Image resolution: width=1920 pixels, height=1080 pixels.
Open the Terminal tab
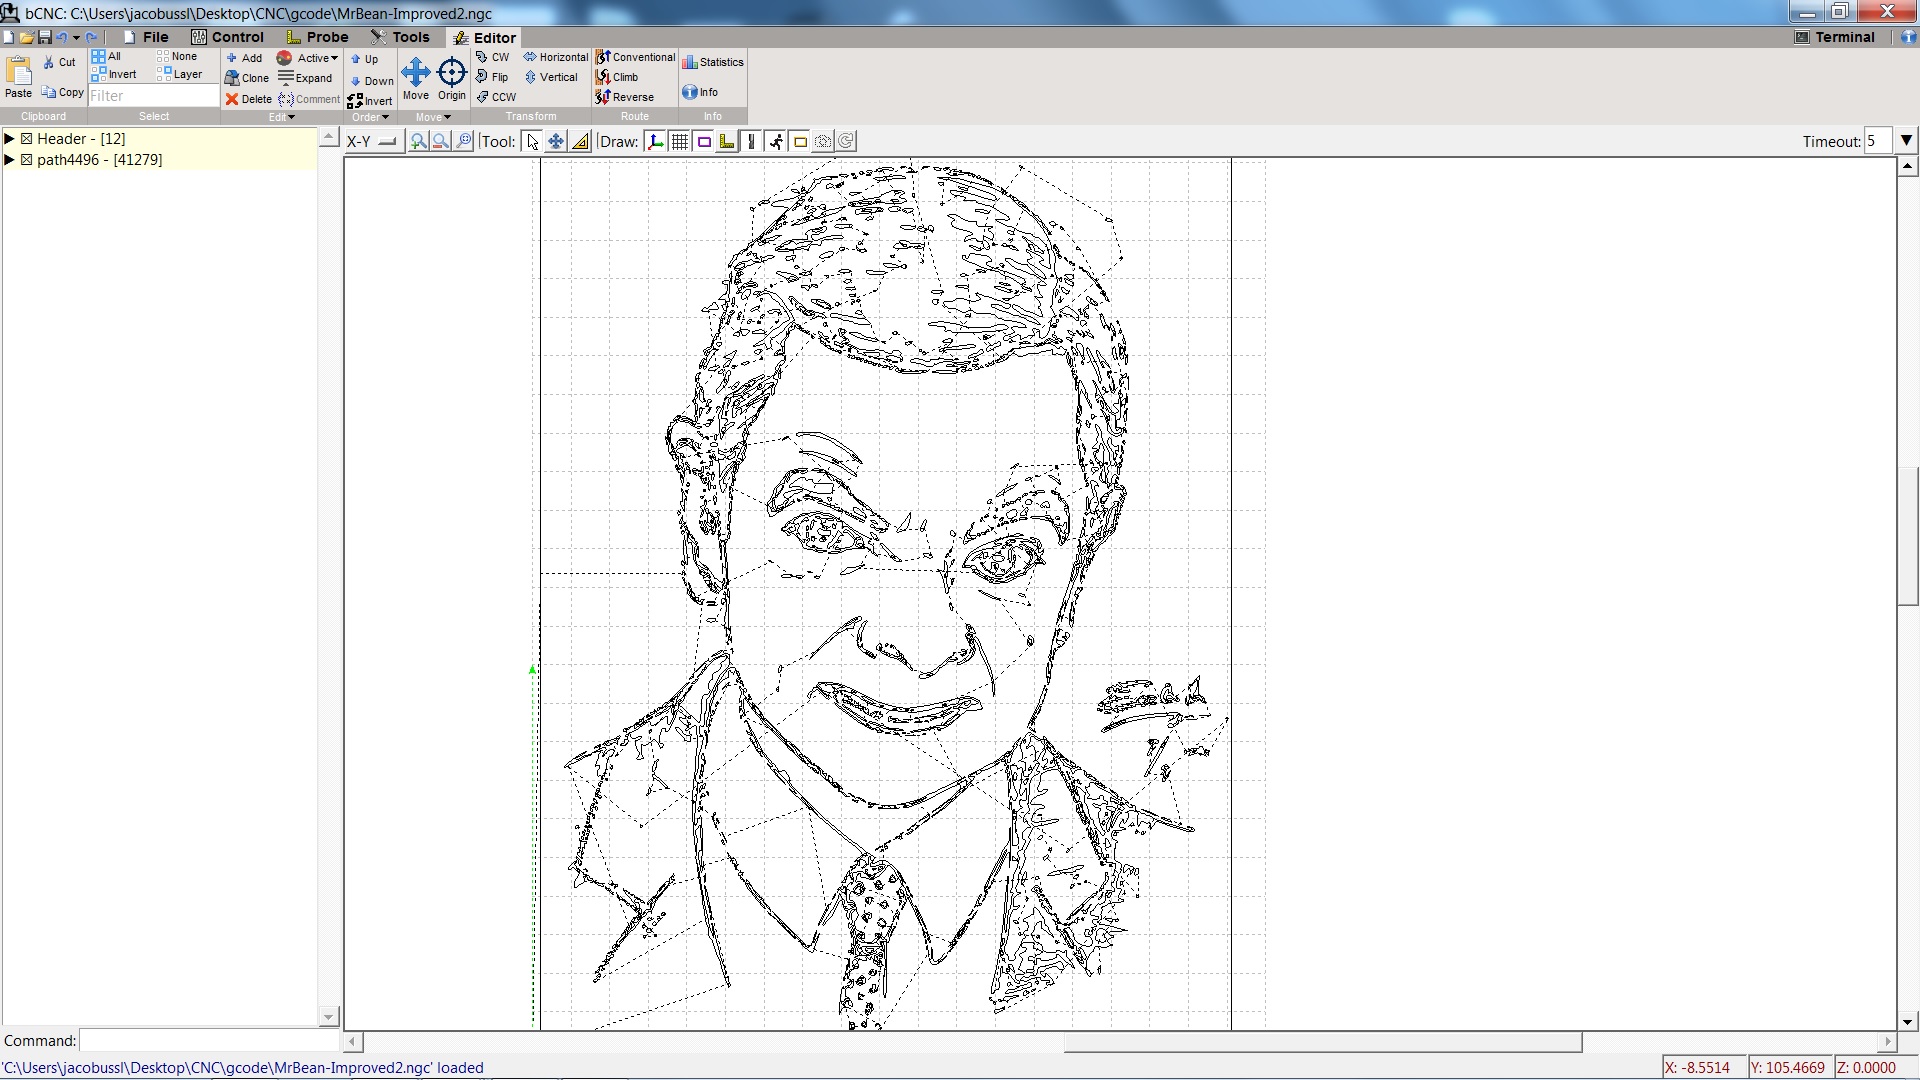(x=1835, y=37)
